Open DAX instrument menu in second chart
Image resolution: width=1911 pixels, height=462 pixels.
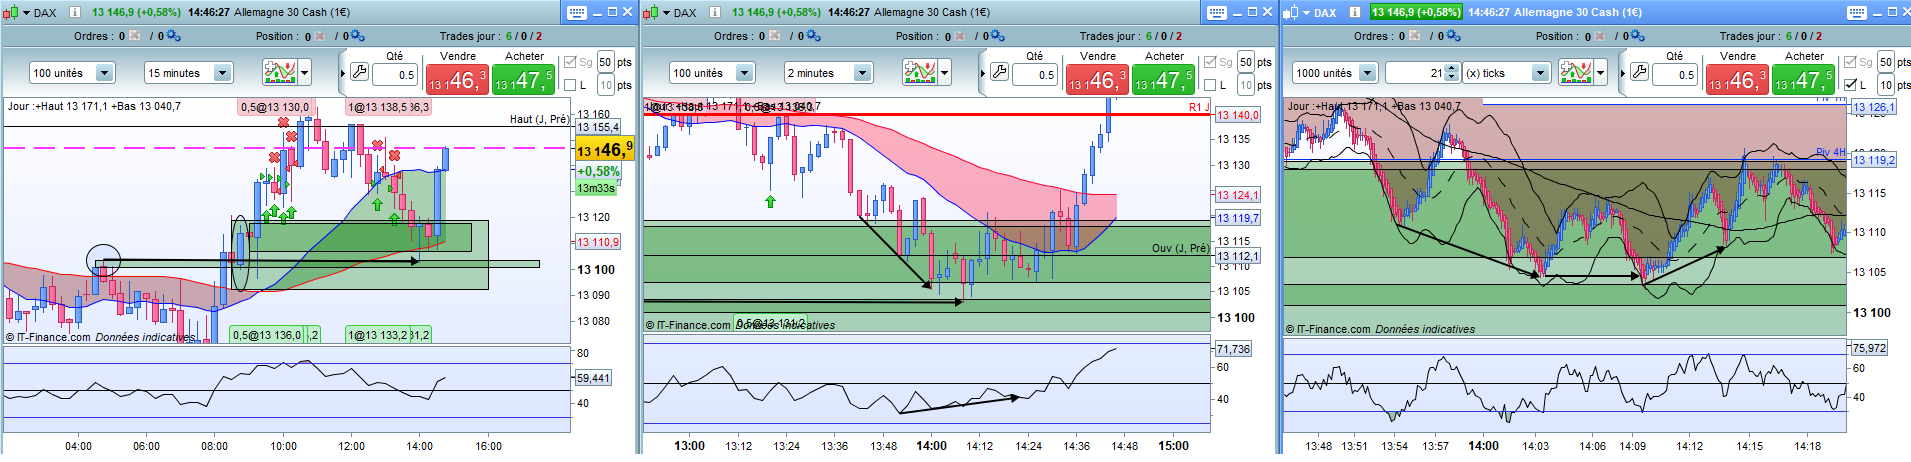pos(676,12)
